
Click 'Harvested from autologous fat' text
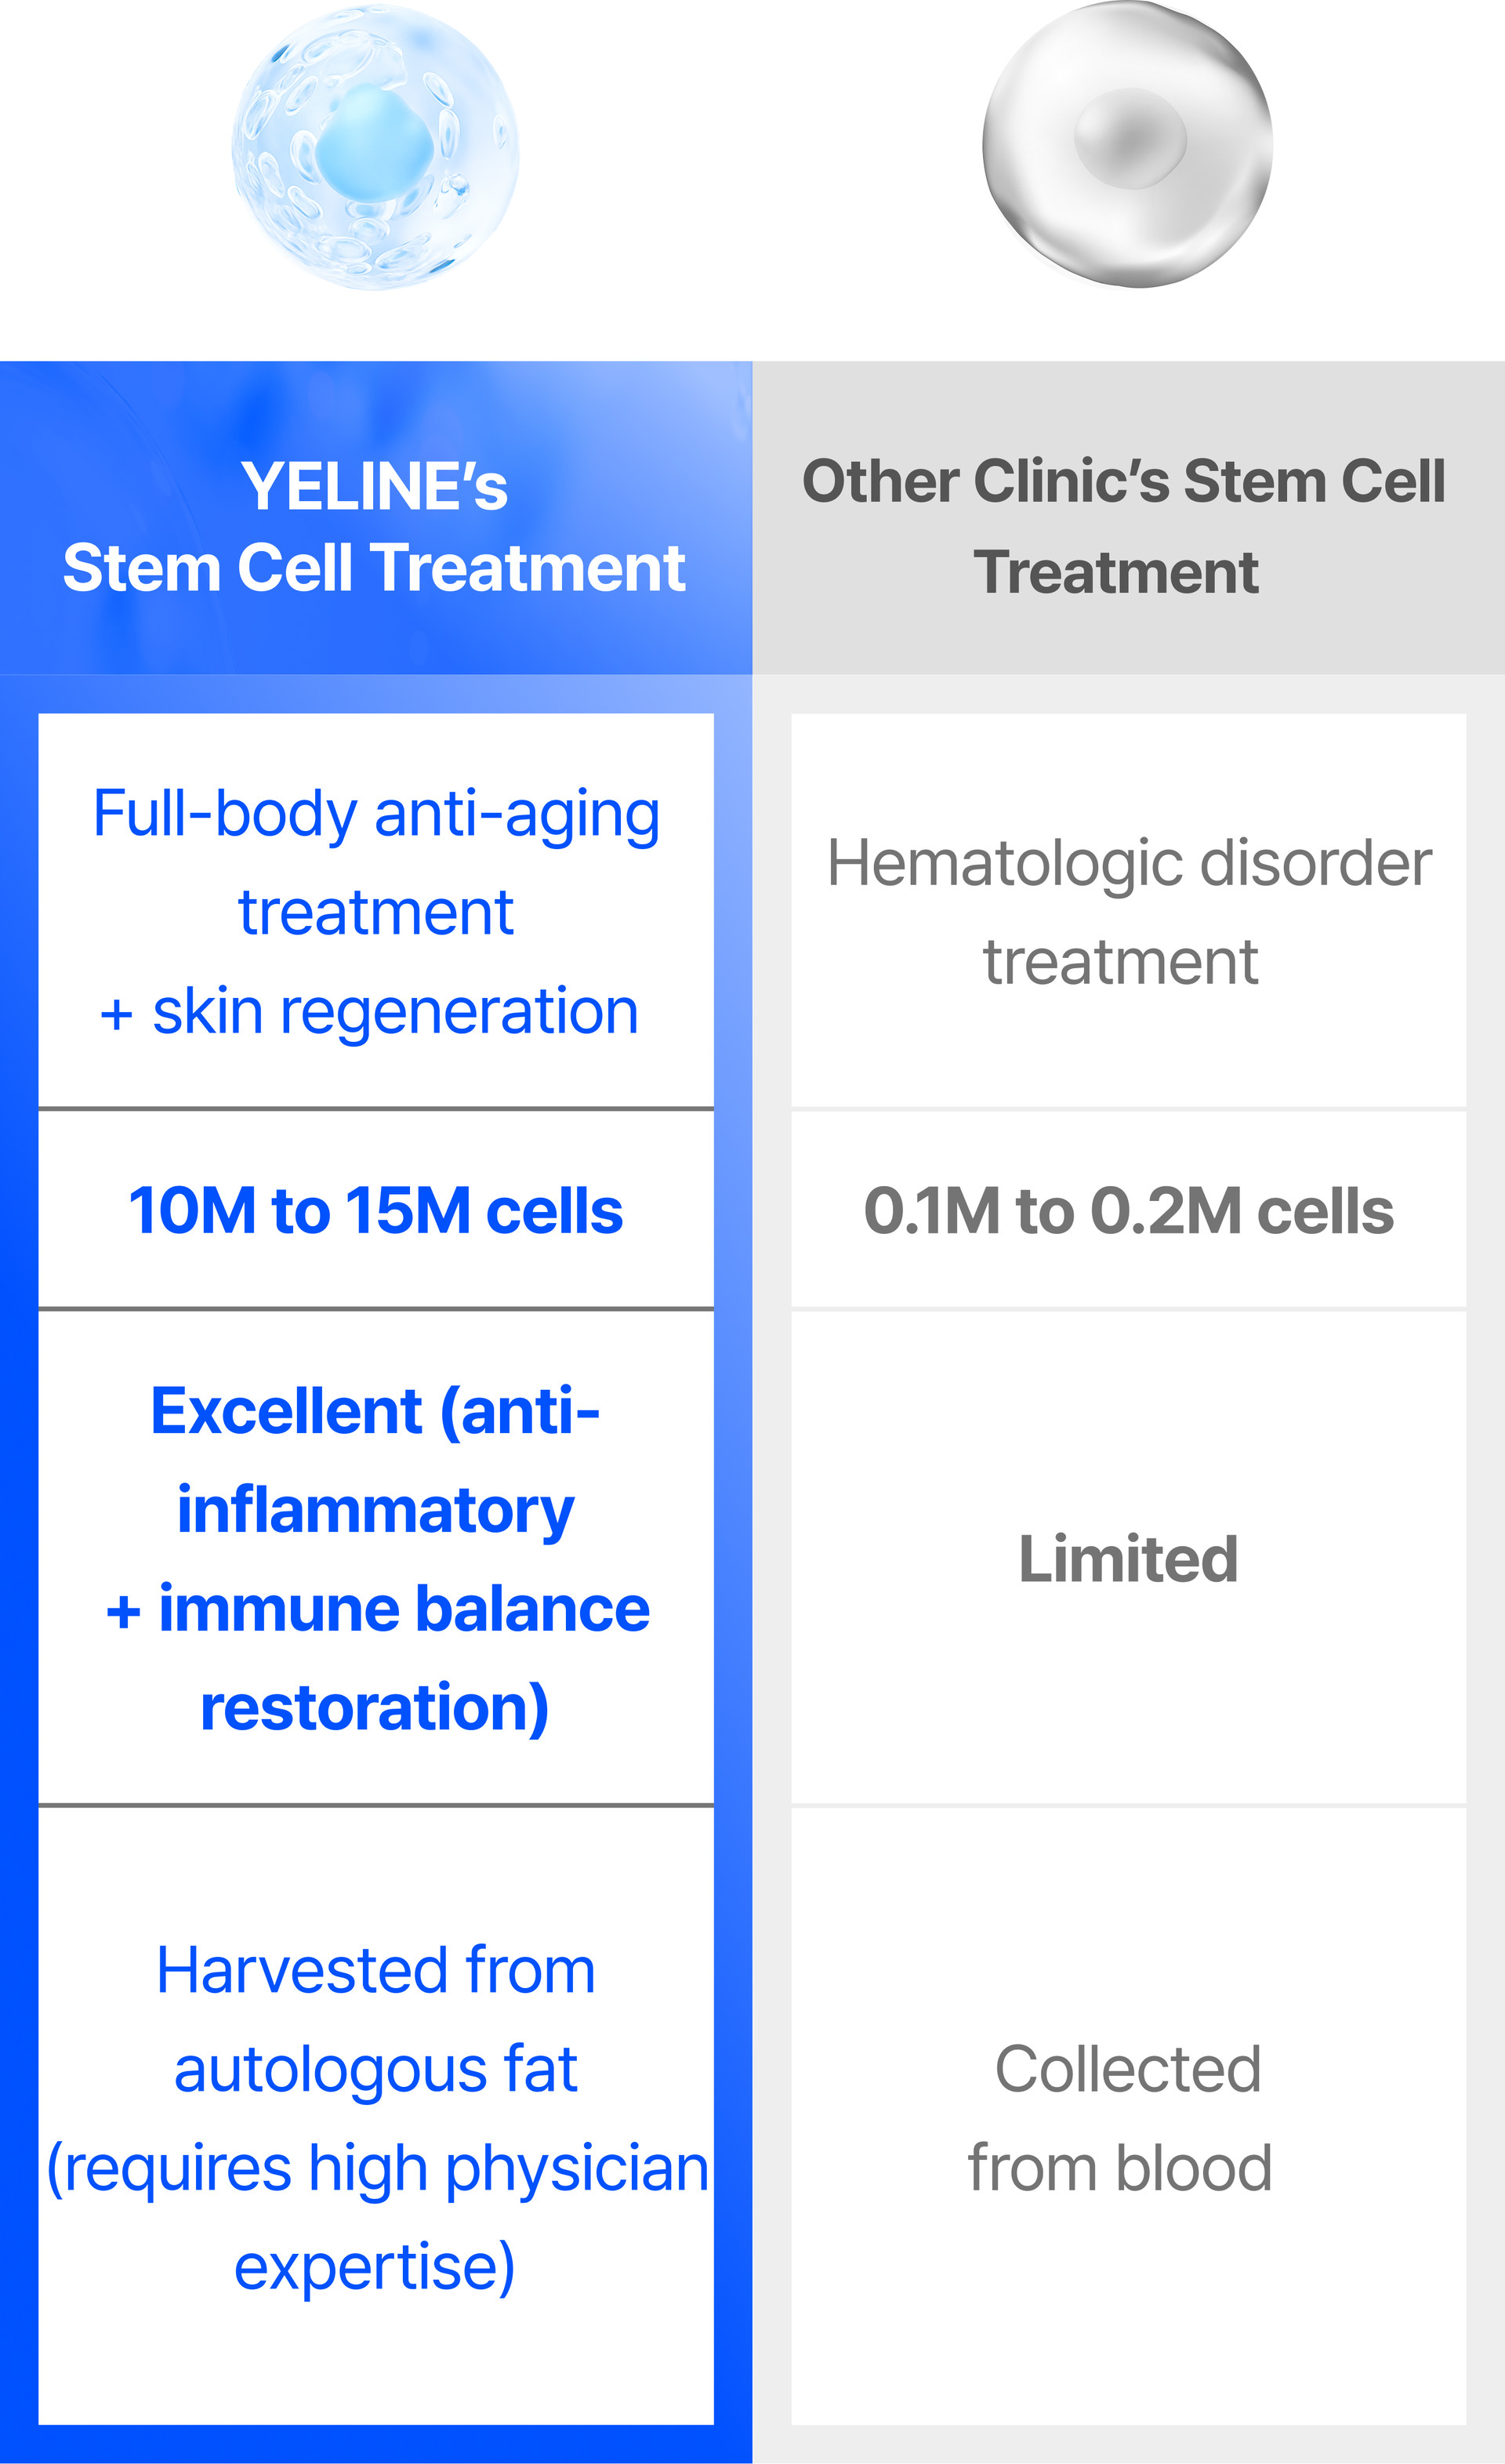tap(376, 2018)
